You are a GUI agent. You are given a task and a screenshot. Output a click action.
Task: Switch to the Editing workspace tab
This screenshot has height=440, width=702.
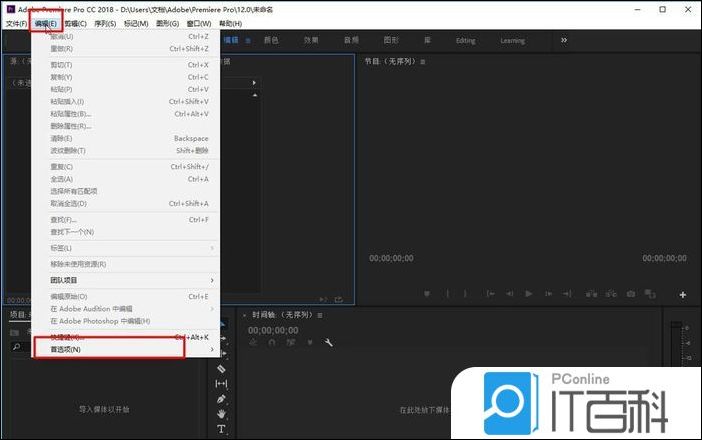[466, 40]
